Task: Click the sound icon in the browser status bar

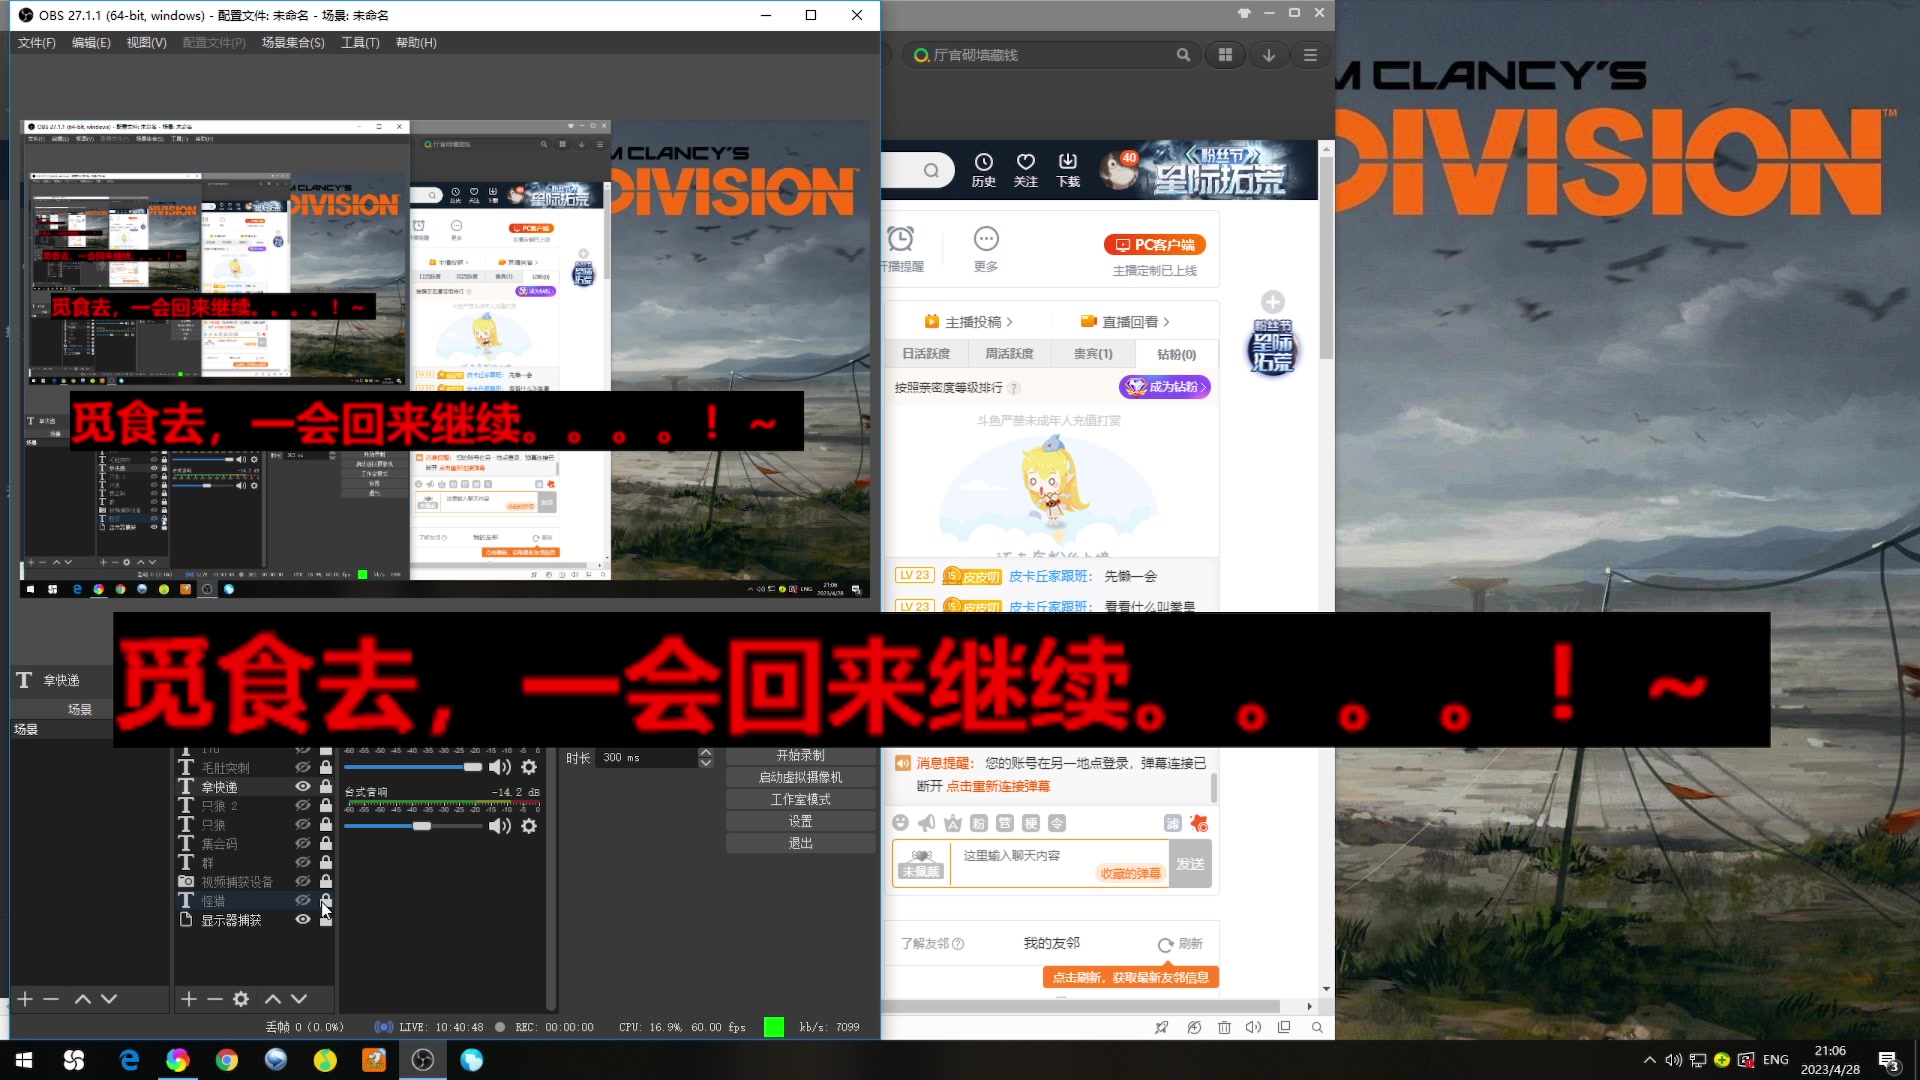Action: coord(1253,1027)
